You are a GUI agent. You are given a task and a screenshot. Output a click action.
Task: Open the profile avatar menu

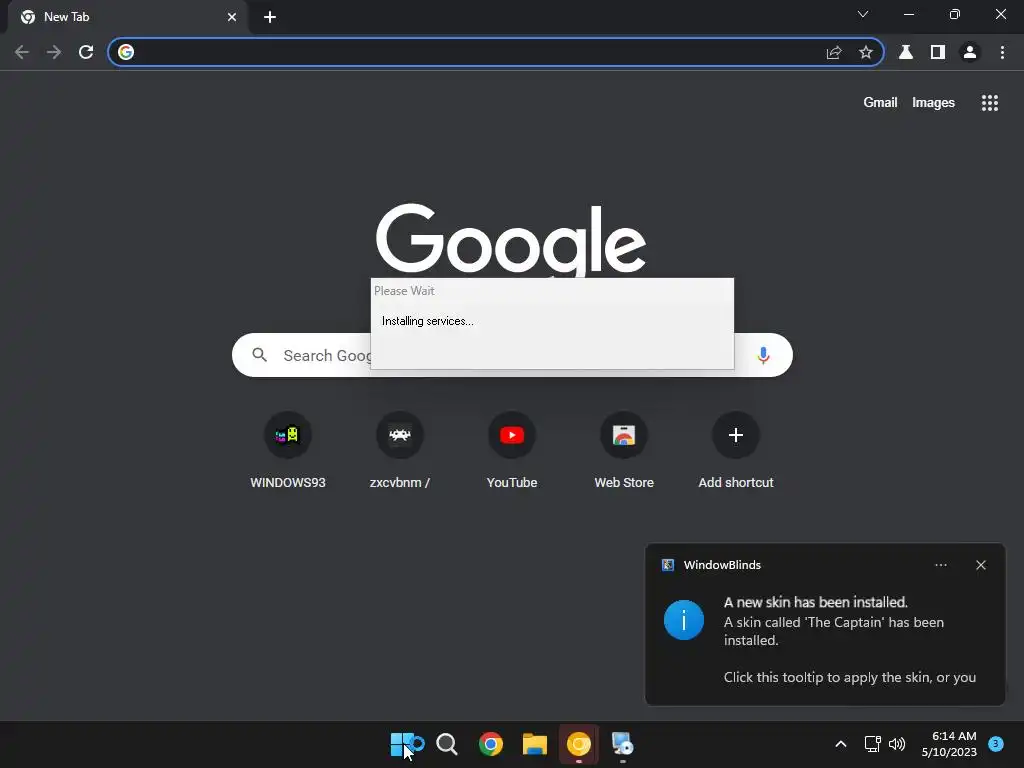point(970,52)
